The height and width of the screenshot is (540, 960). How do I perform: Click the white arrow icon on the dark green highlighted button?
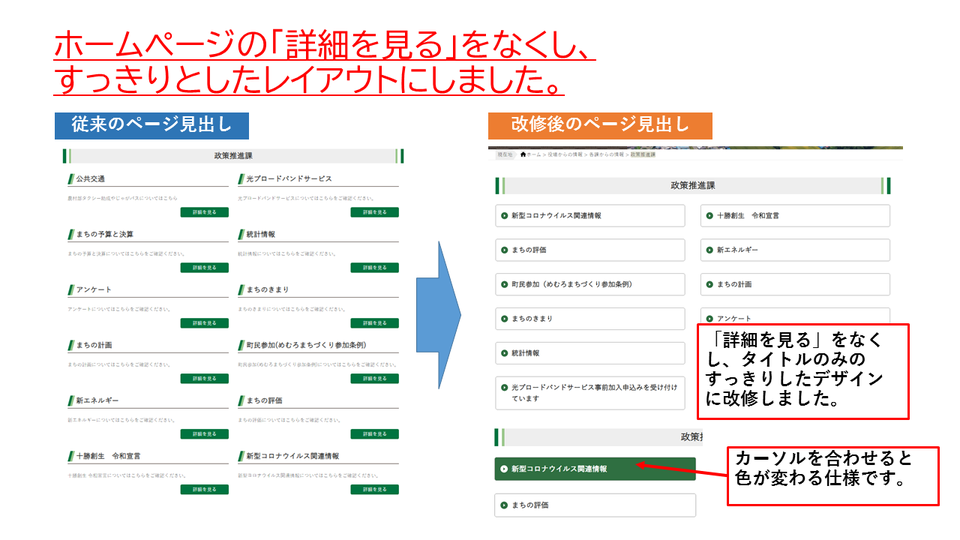pyautogui.click(x=504, y=468)
